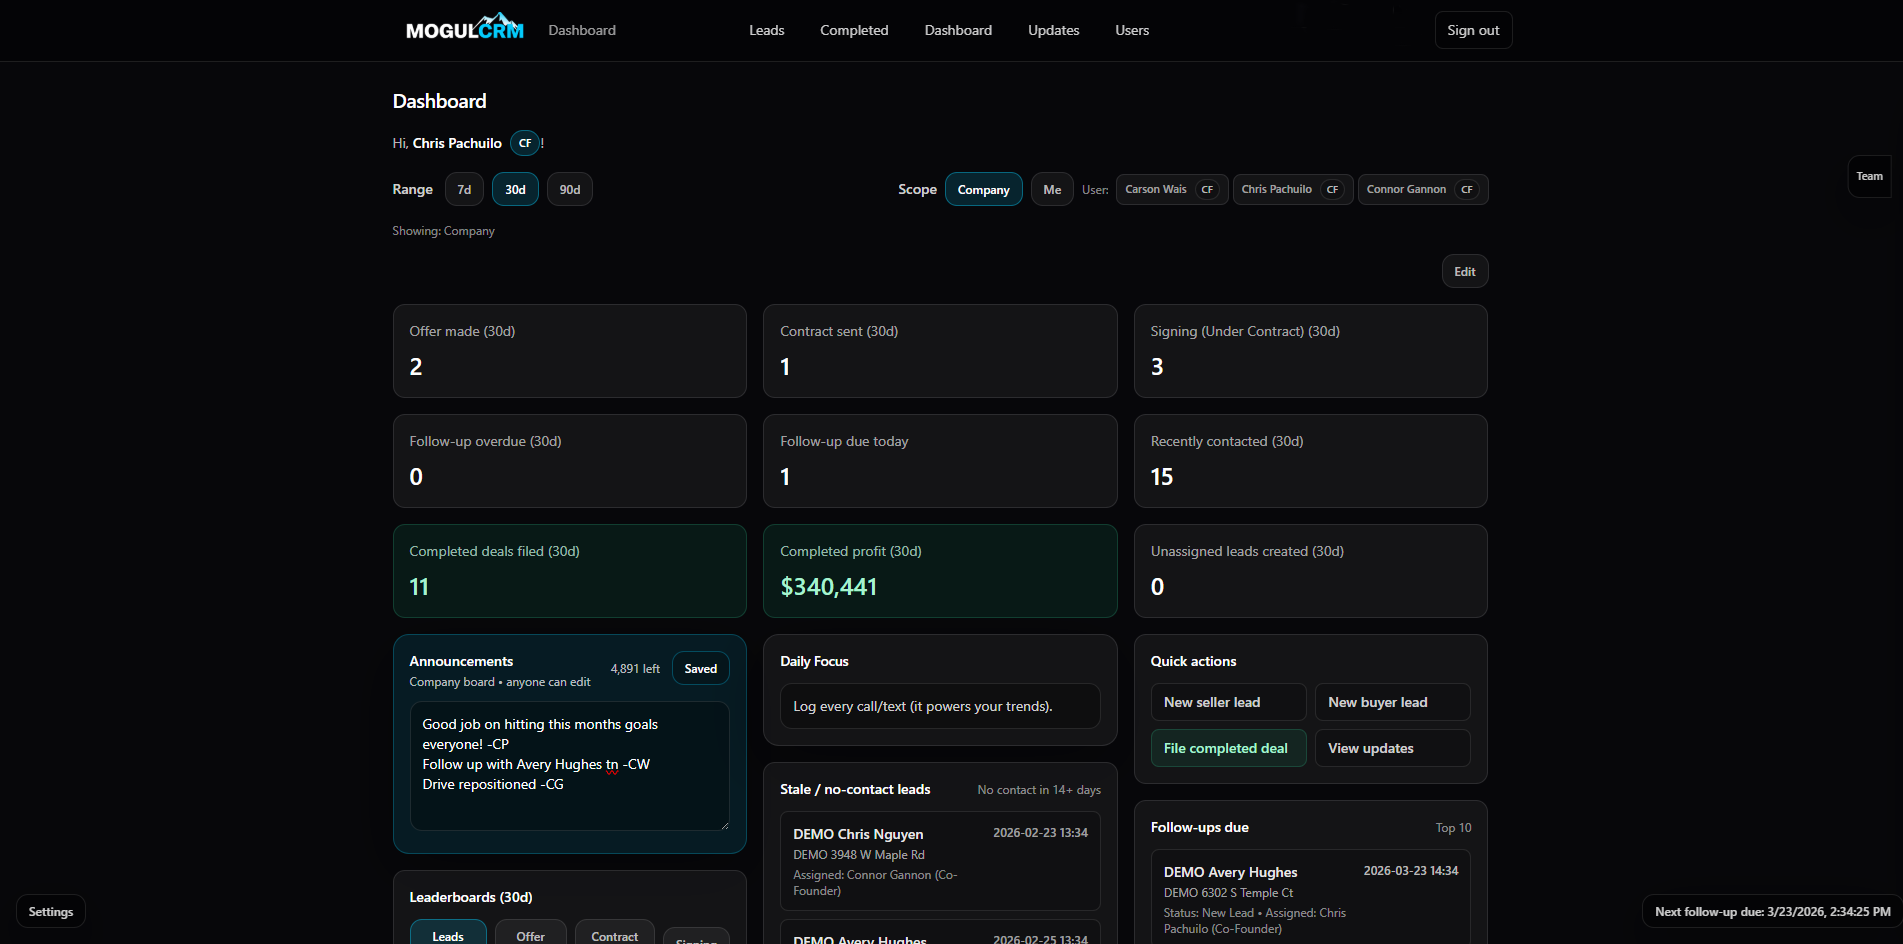
Task: Click the MOGUL CRM logo
Action: (463, 27)
